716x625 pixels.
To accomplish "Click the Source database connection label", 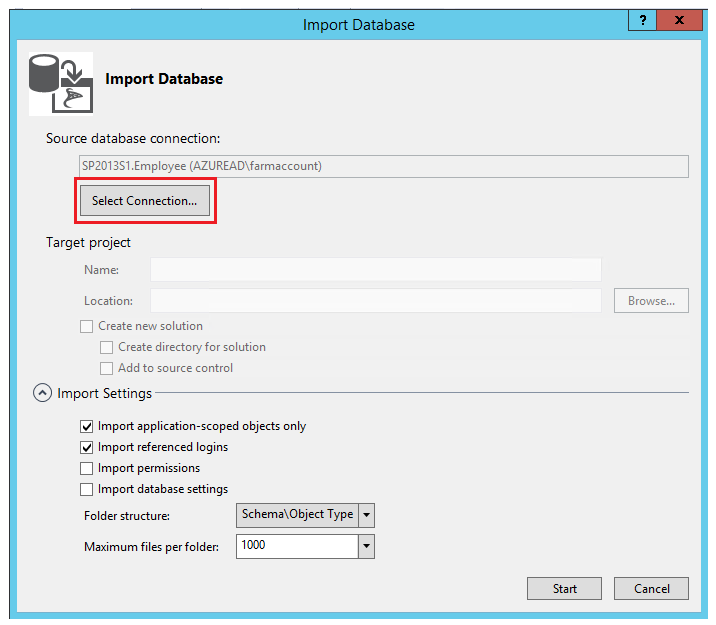I will [x=133, y=138].
